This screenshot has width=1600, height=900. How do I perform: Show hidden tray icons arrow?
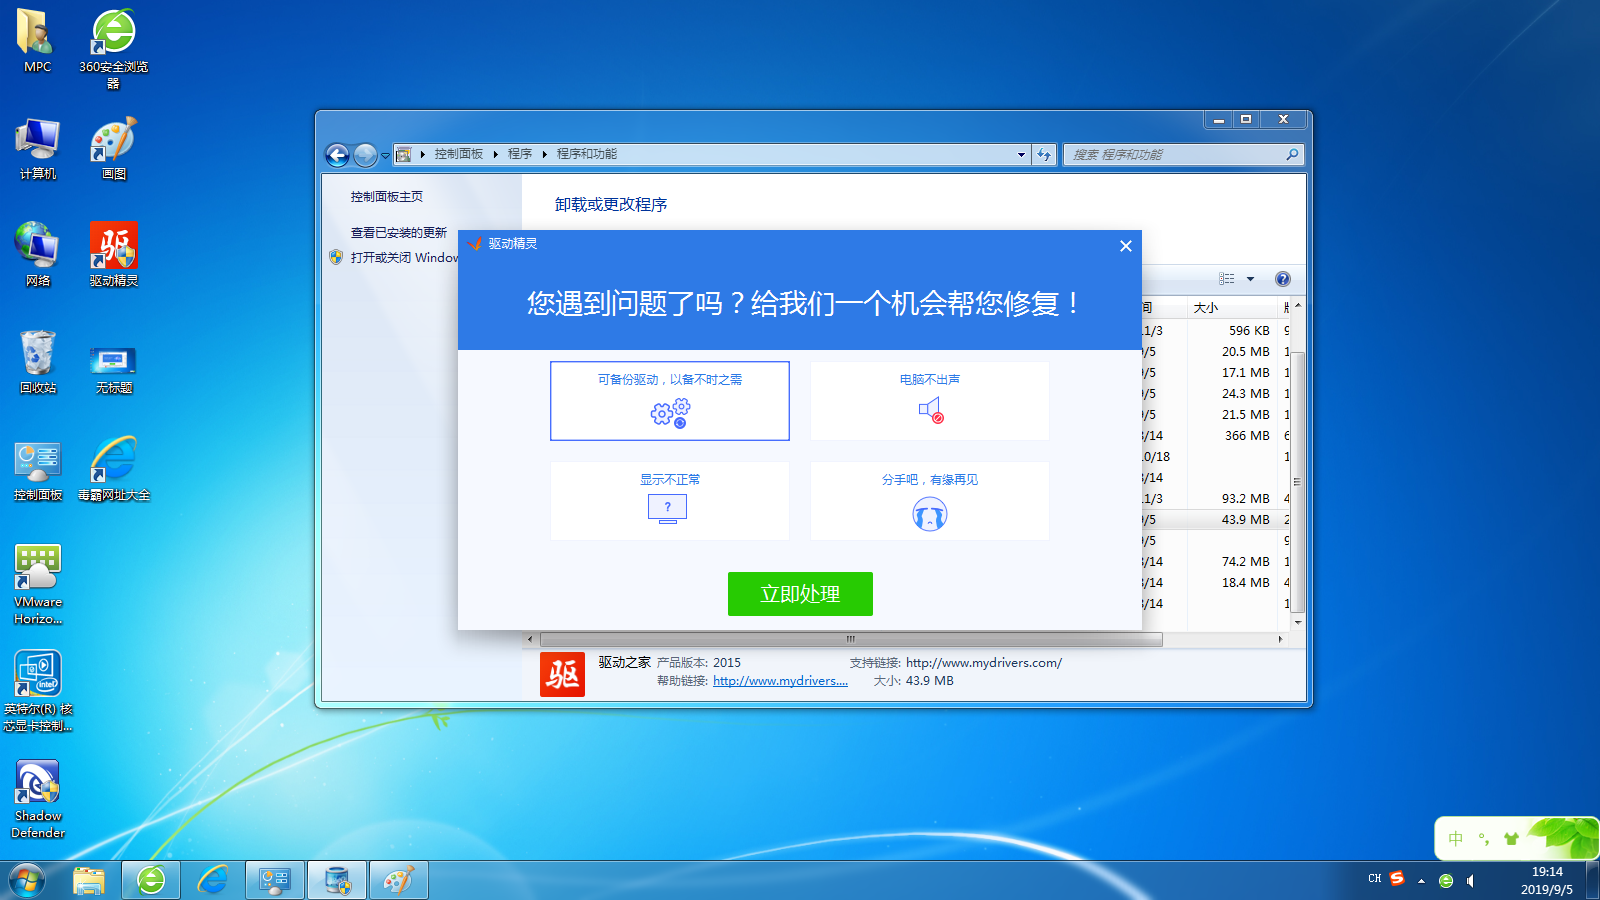1421,881
